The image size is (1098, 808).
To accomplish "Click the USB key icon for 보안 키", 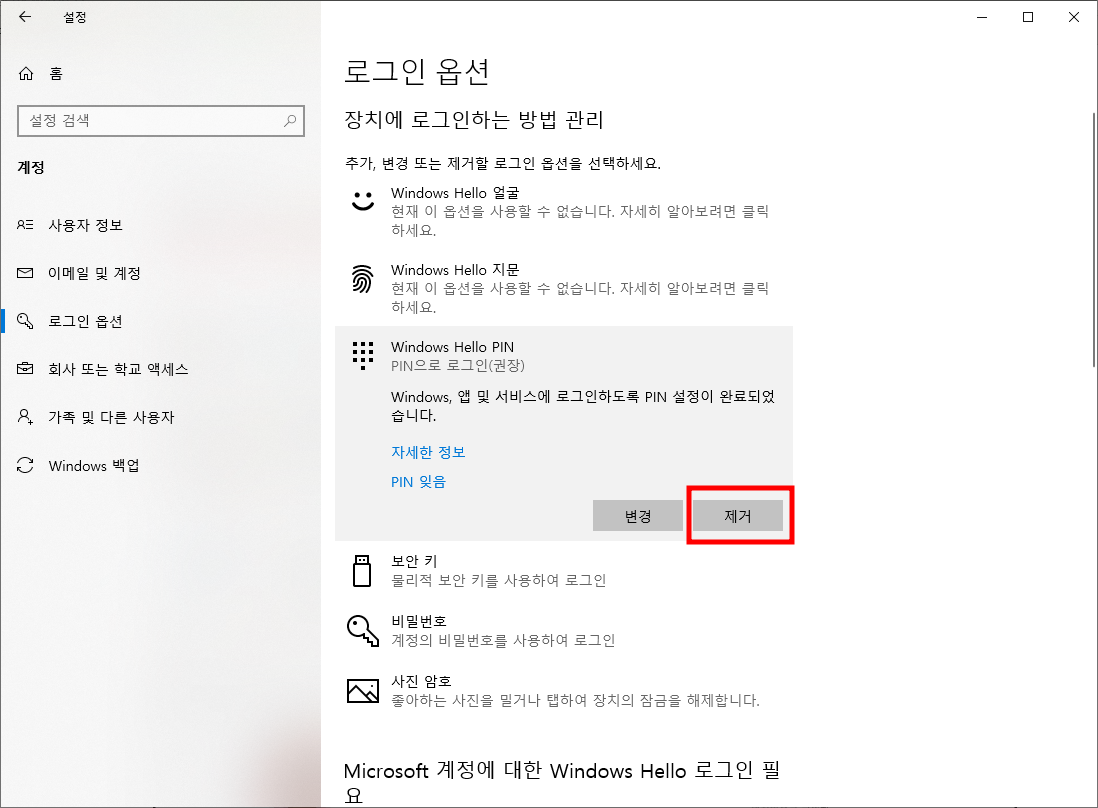I will coord(362,571).
